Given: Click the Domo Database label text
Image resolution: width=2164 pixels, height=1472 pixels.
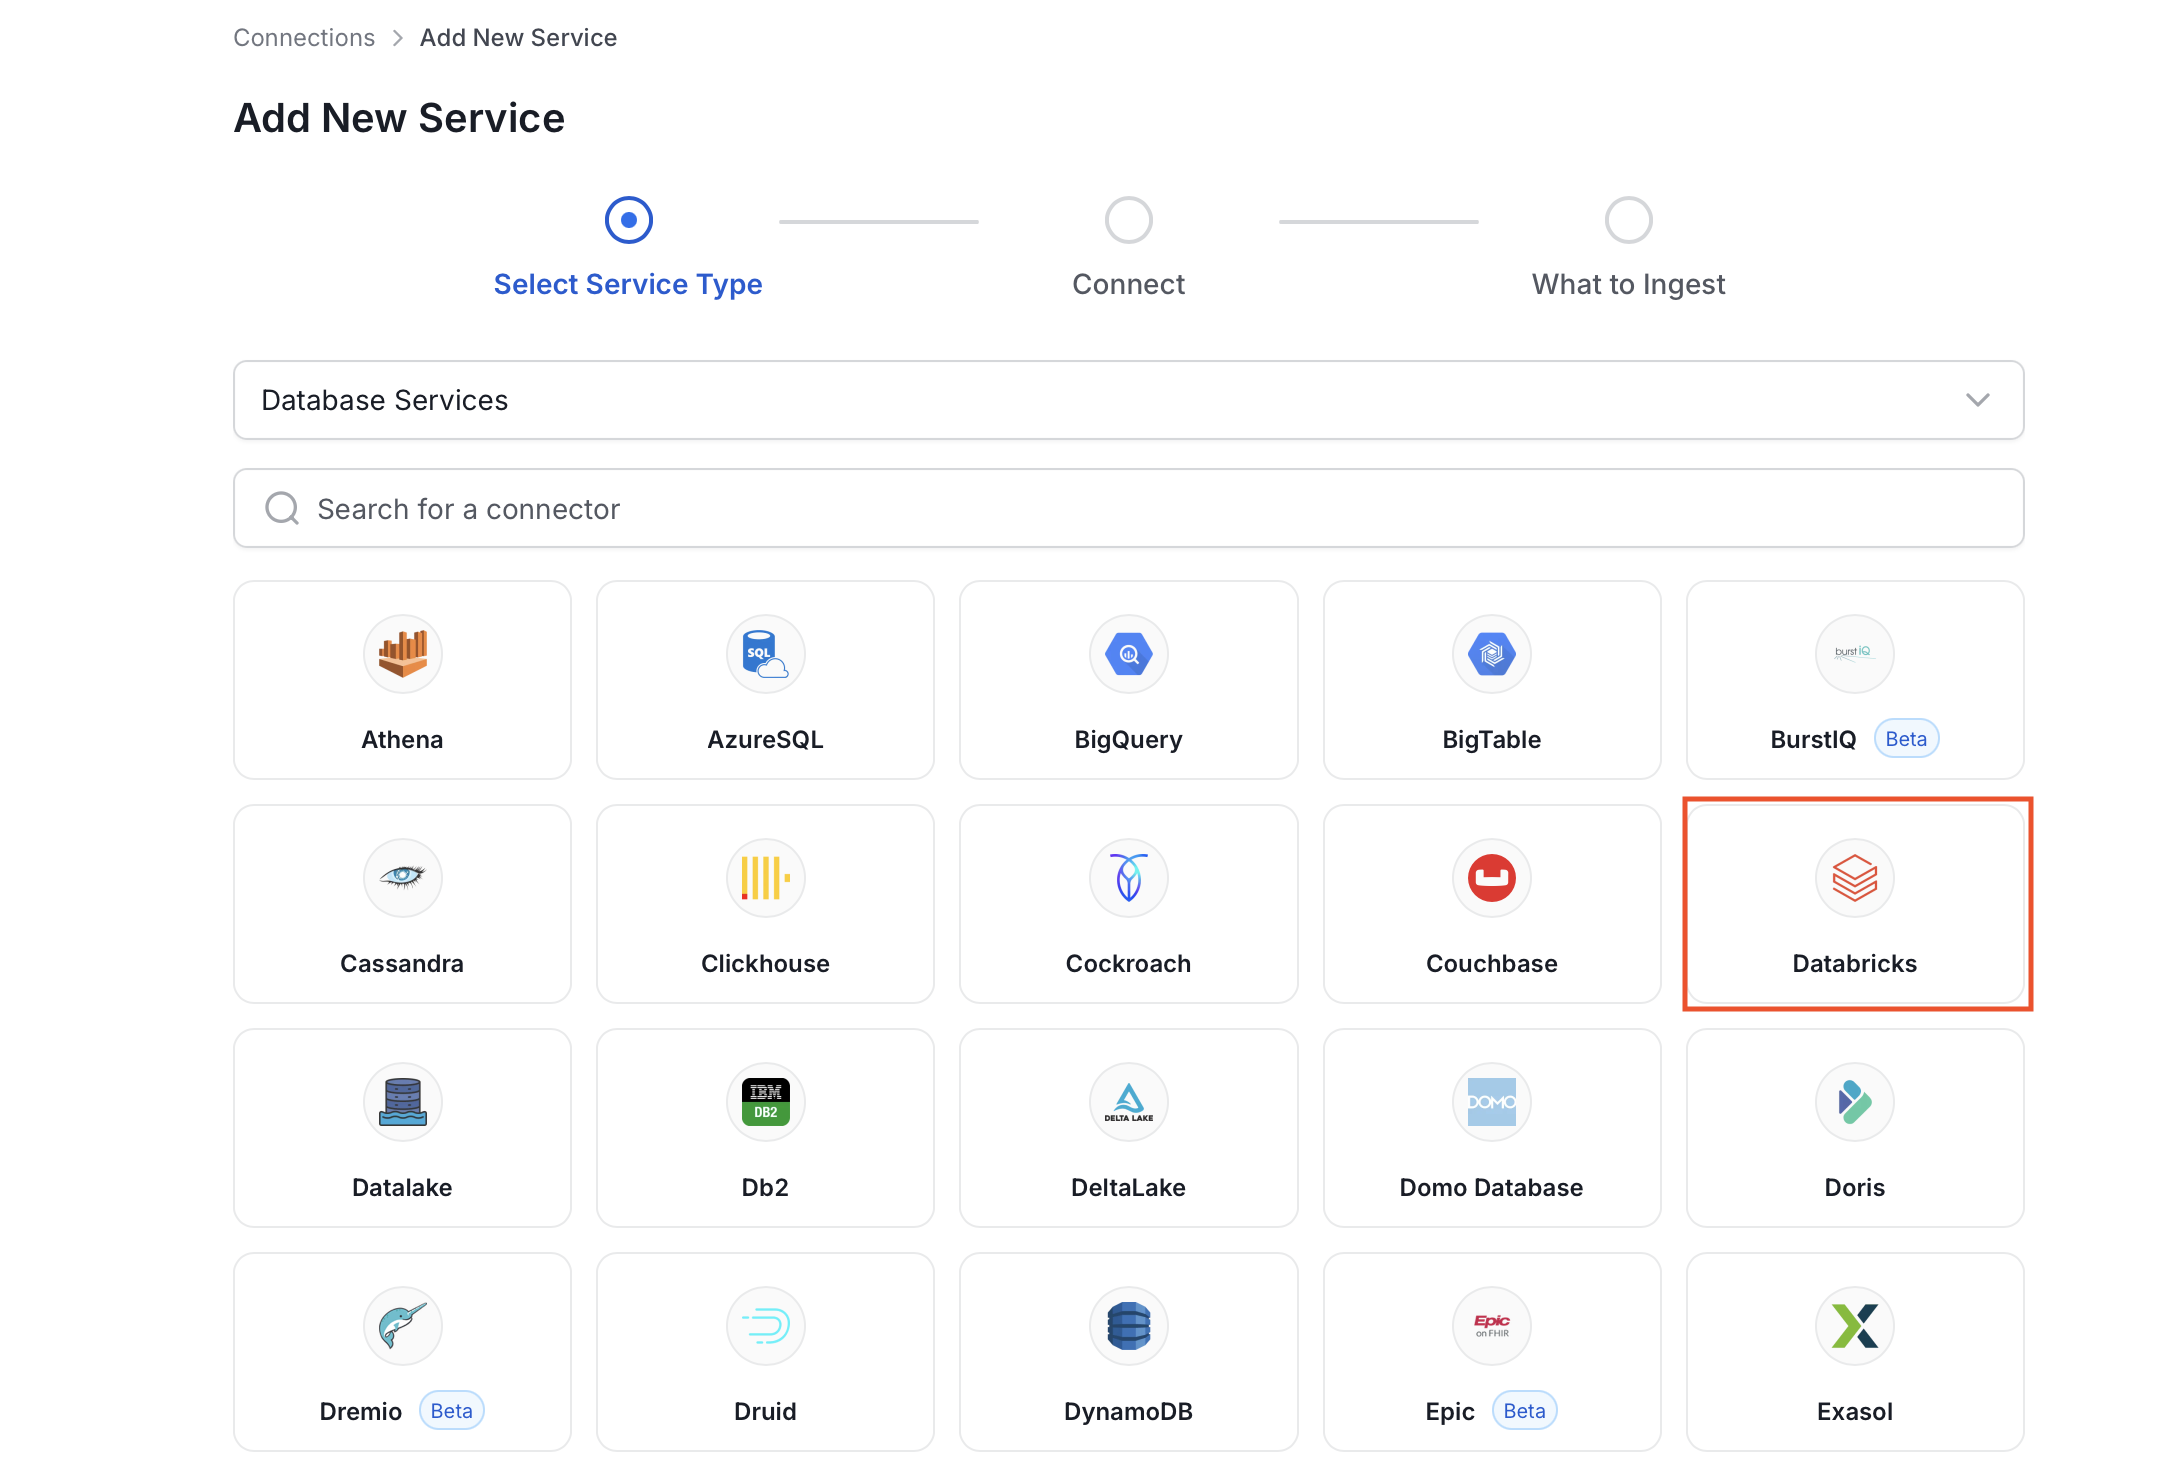Looking at the screenshot, I should coord(1491,1187).
